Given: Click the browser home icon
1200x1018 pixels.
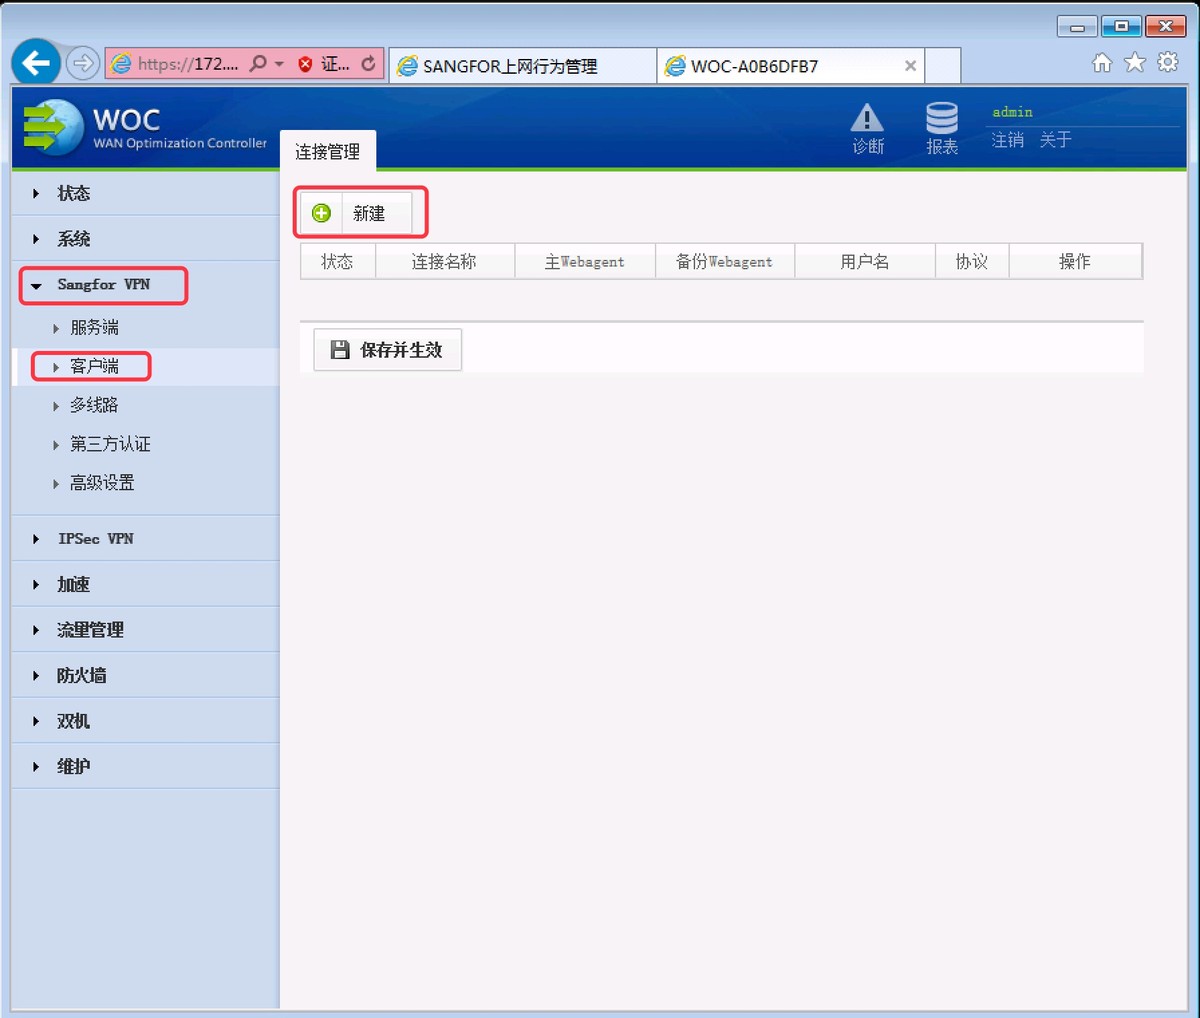Looking at the screenshot, I should pyautogui.click(x=1102, y=62).
